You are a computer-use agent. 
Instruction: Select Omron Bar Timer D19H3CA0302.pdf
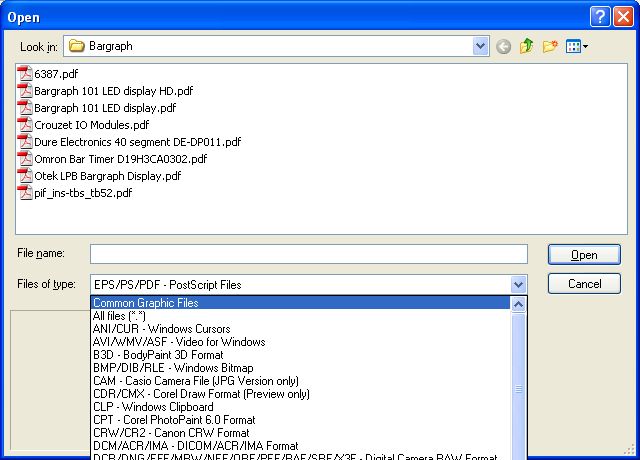coord(120,159)
